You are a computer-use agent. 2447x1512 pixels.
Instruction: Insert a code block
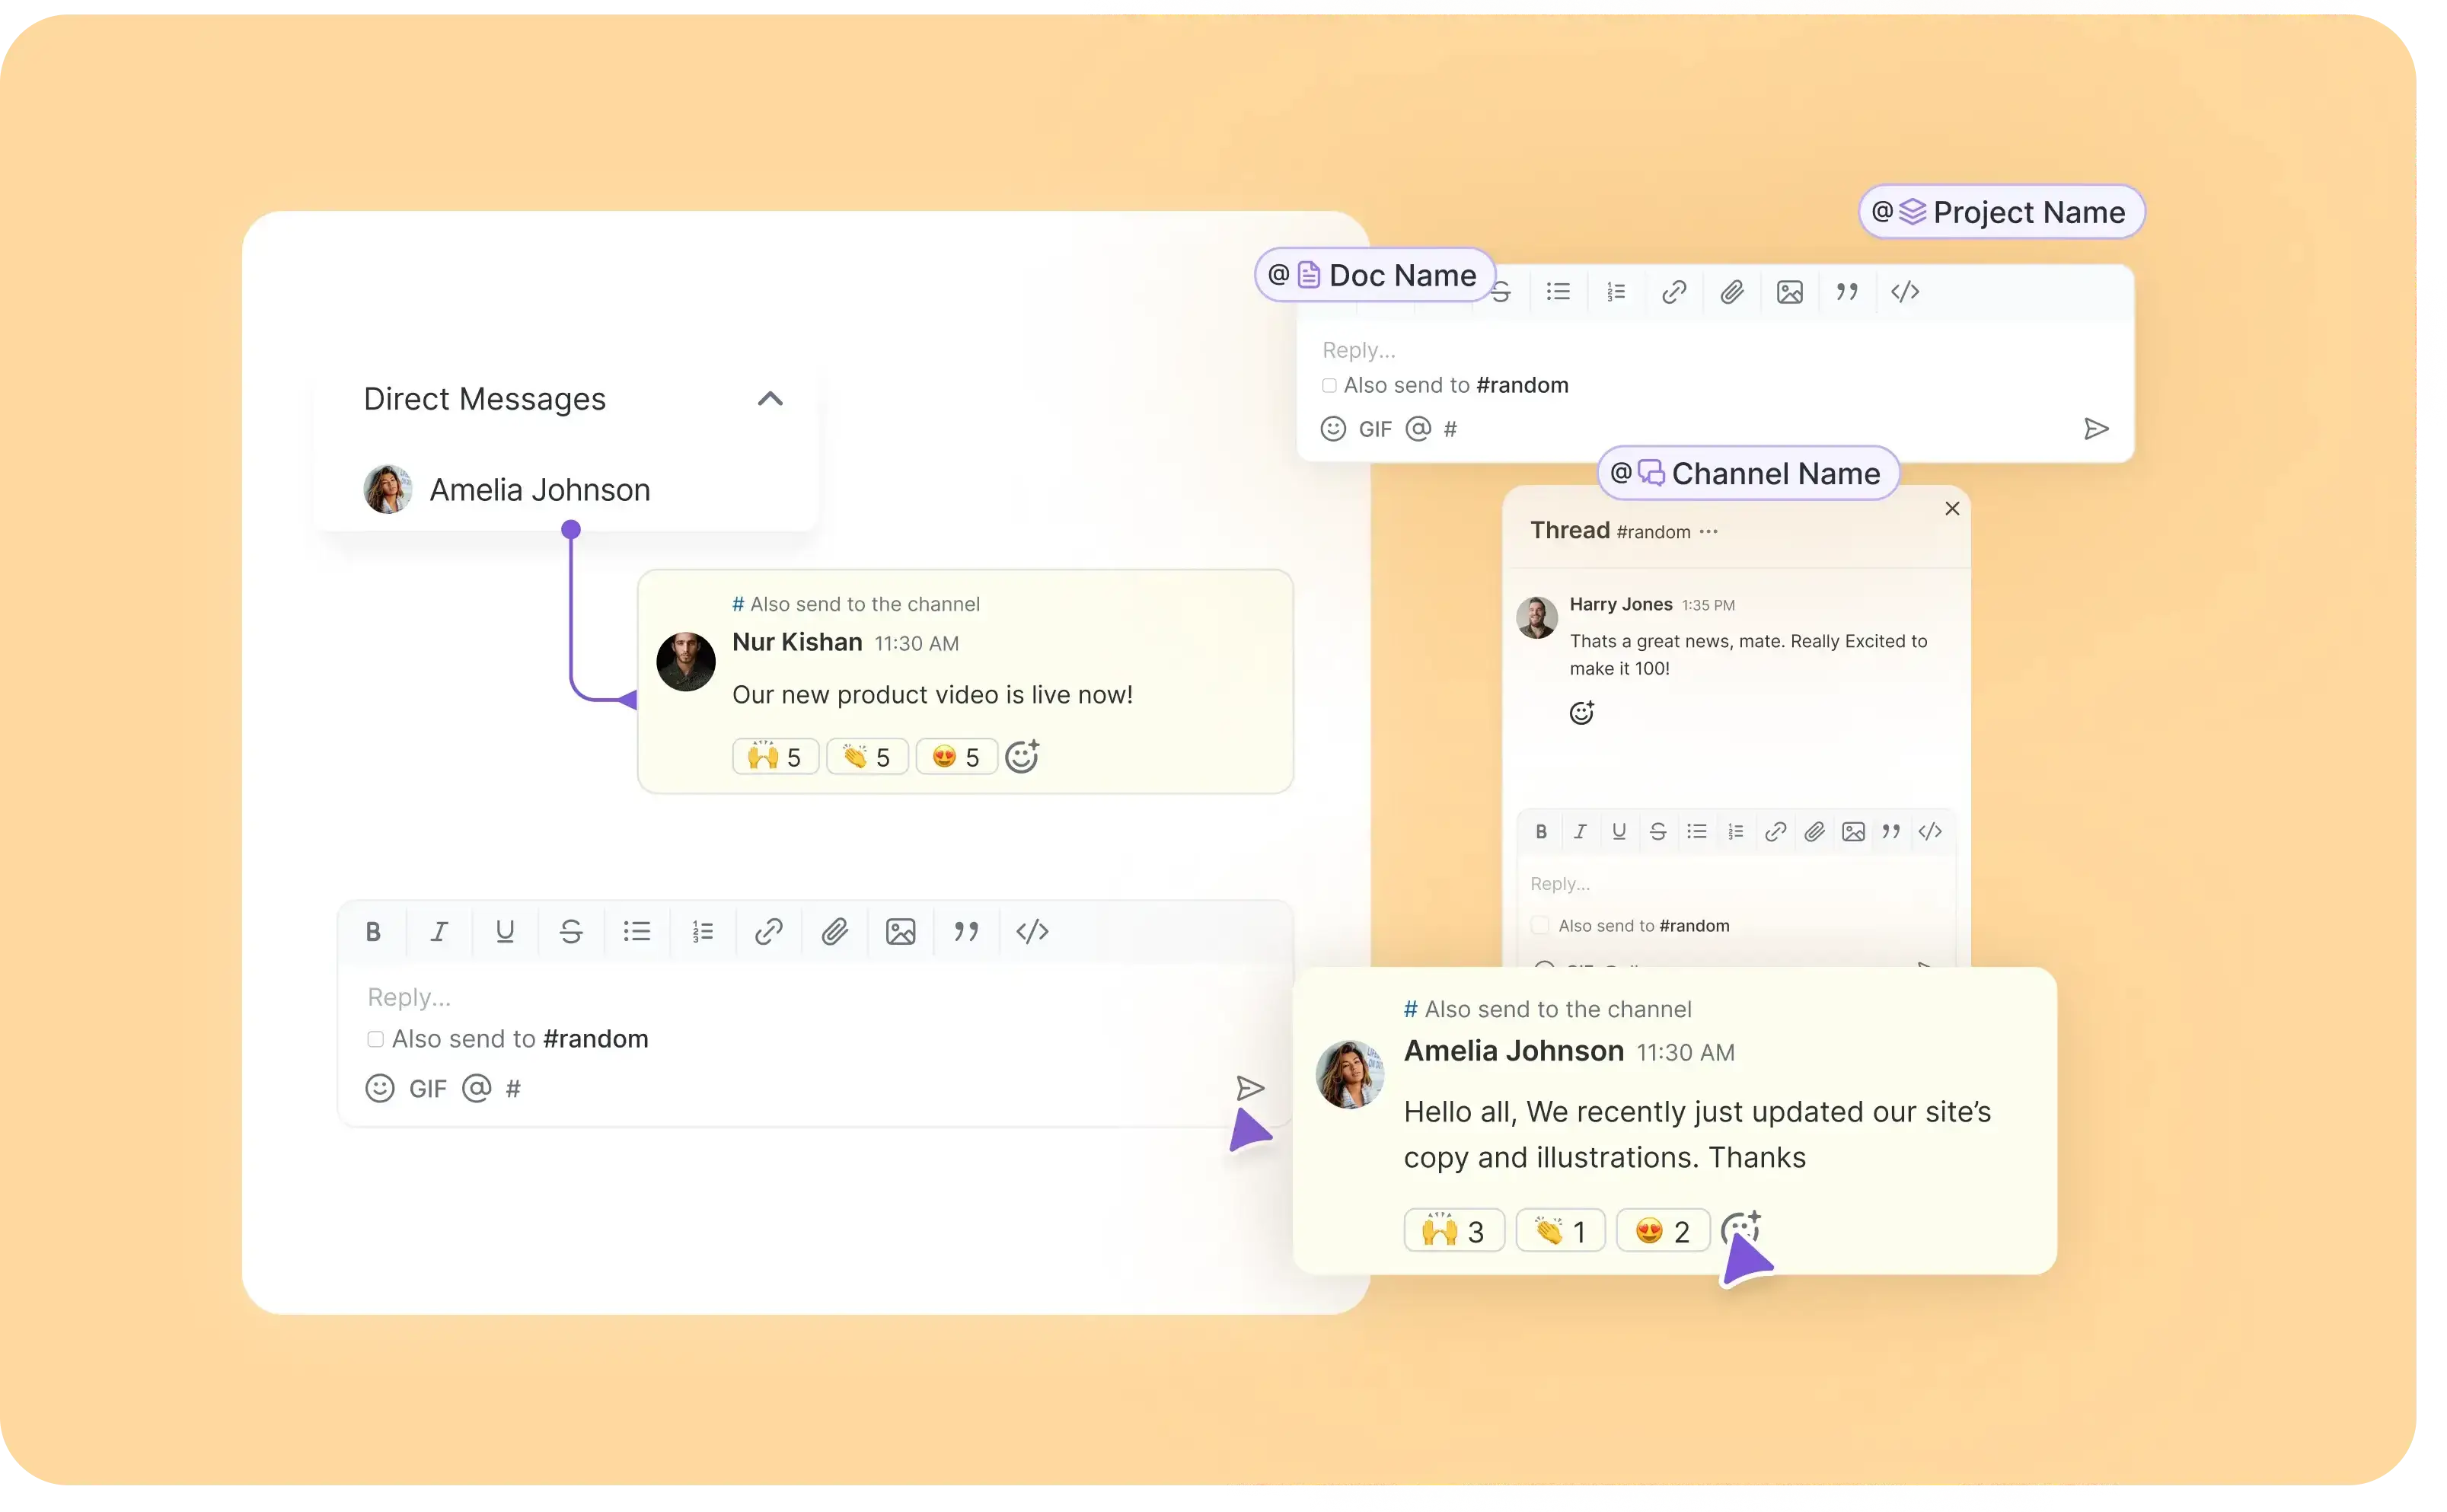[1032, 931]
